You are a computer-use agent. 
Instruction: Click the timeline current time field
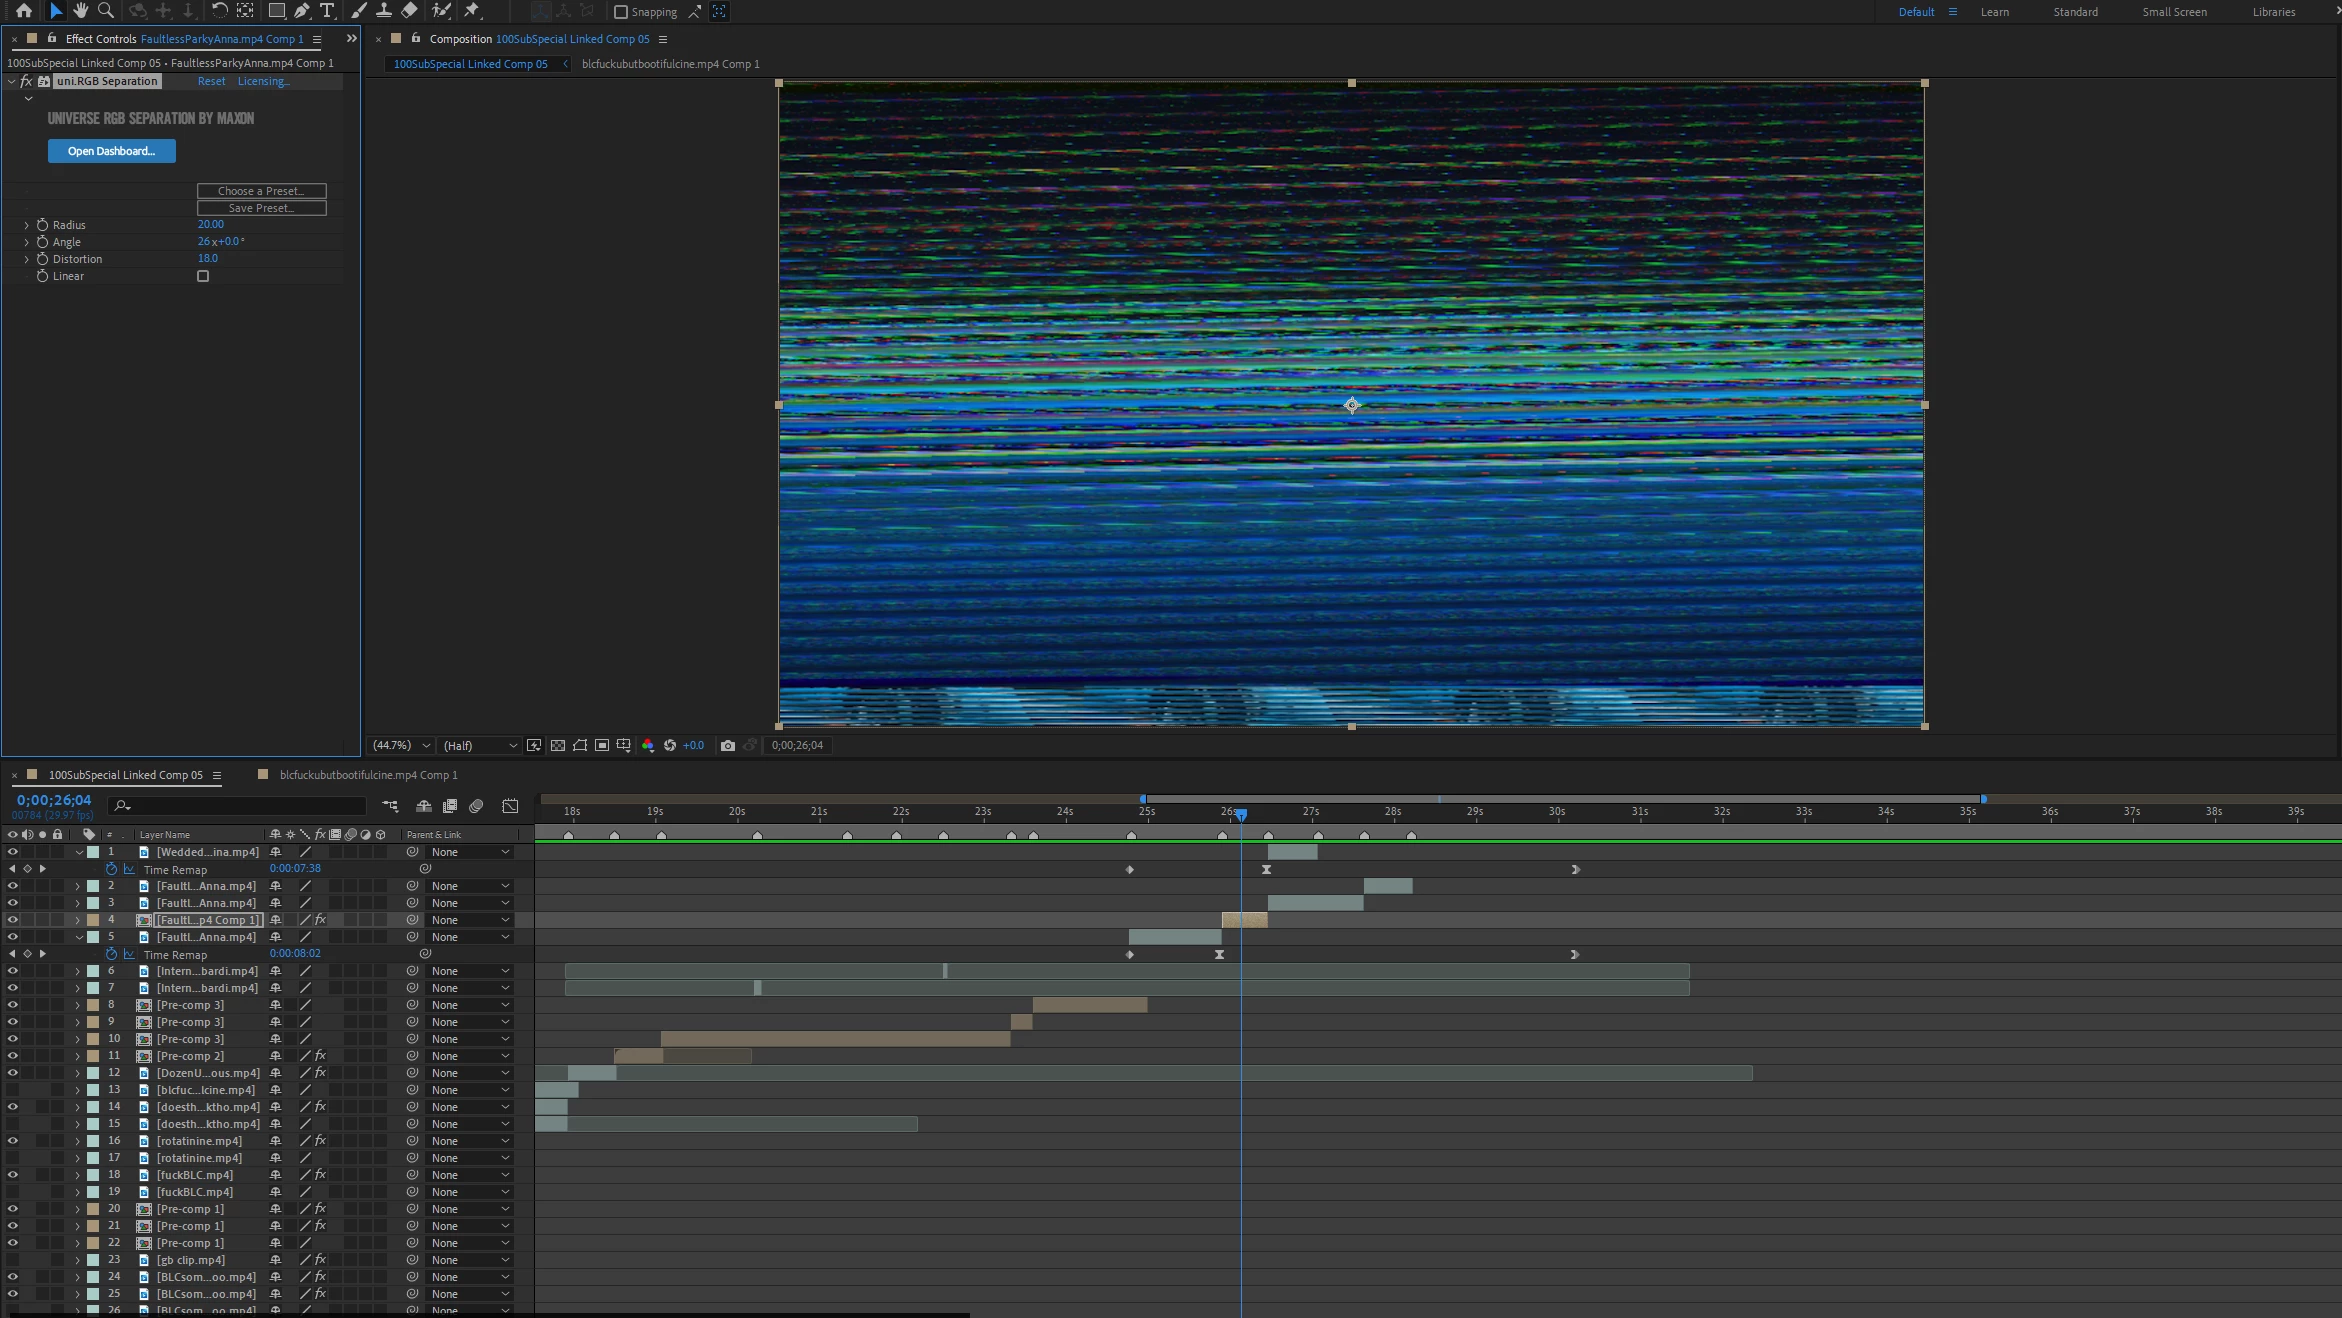click(54, 800)
